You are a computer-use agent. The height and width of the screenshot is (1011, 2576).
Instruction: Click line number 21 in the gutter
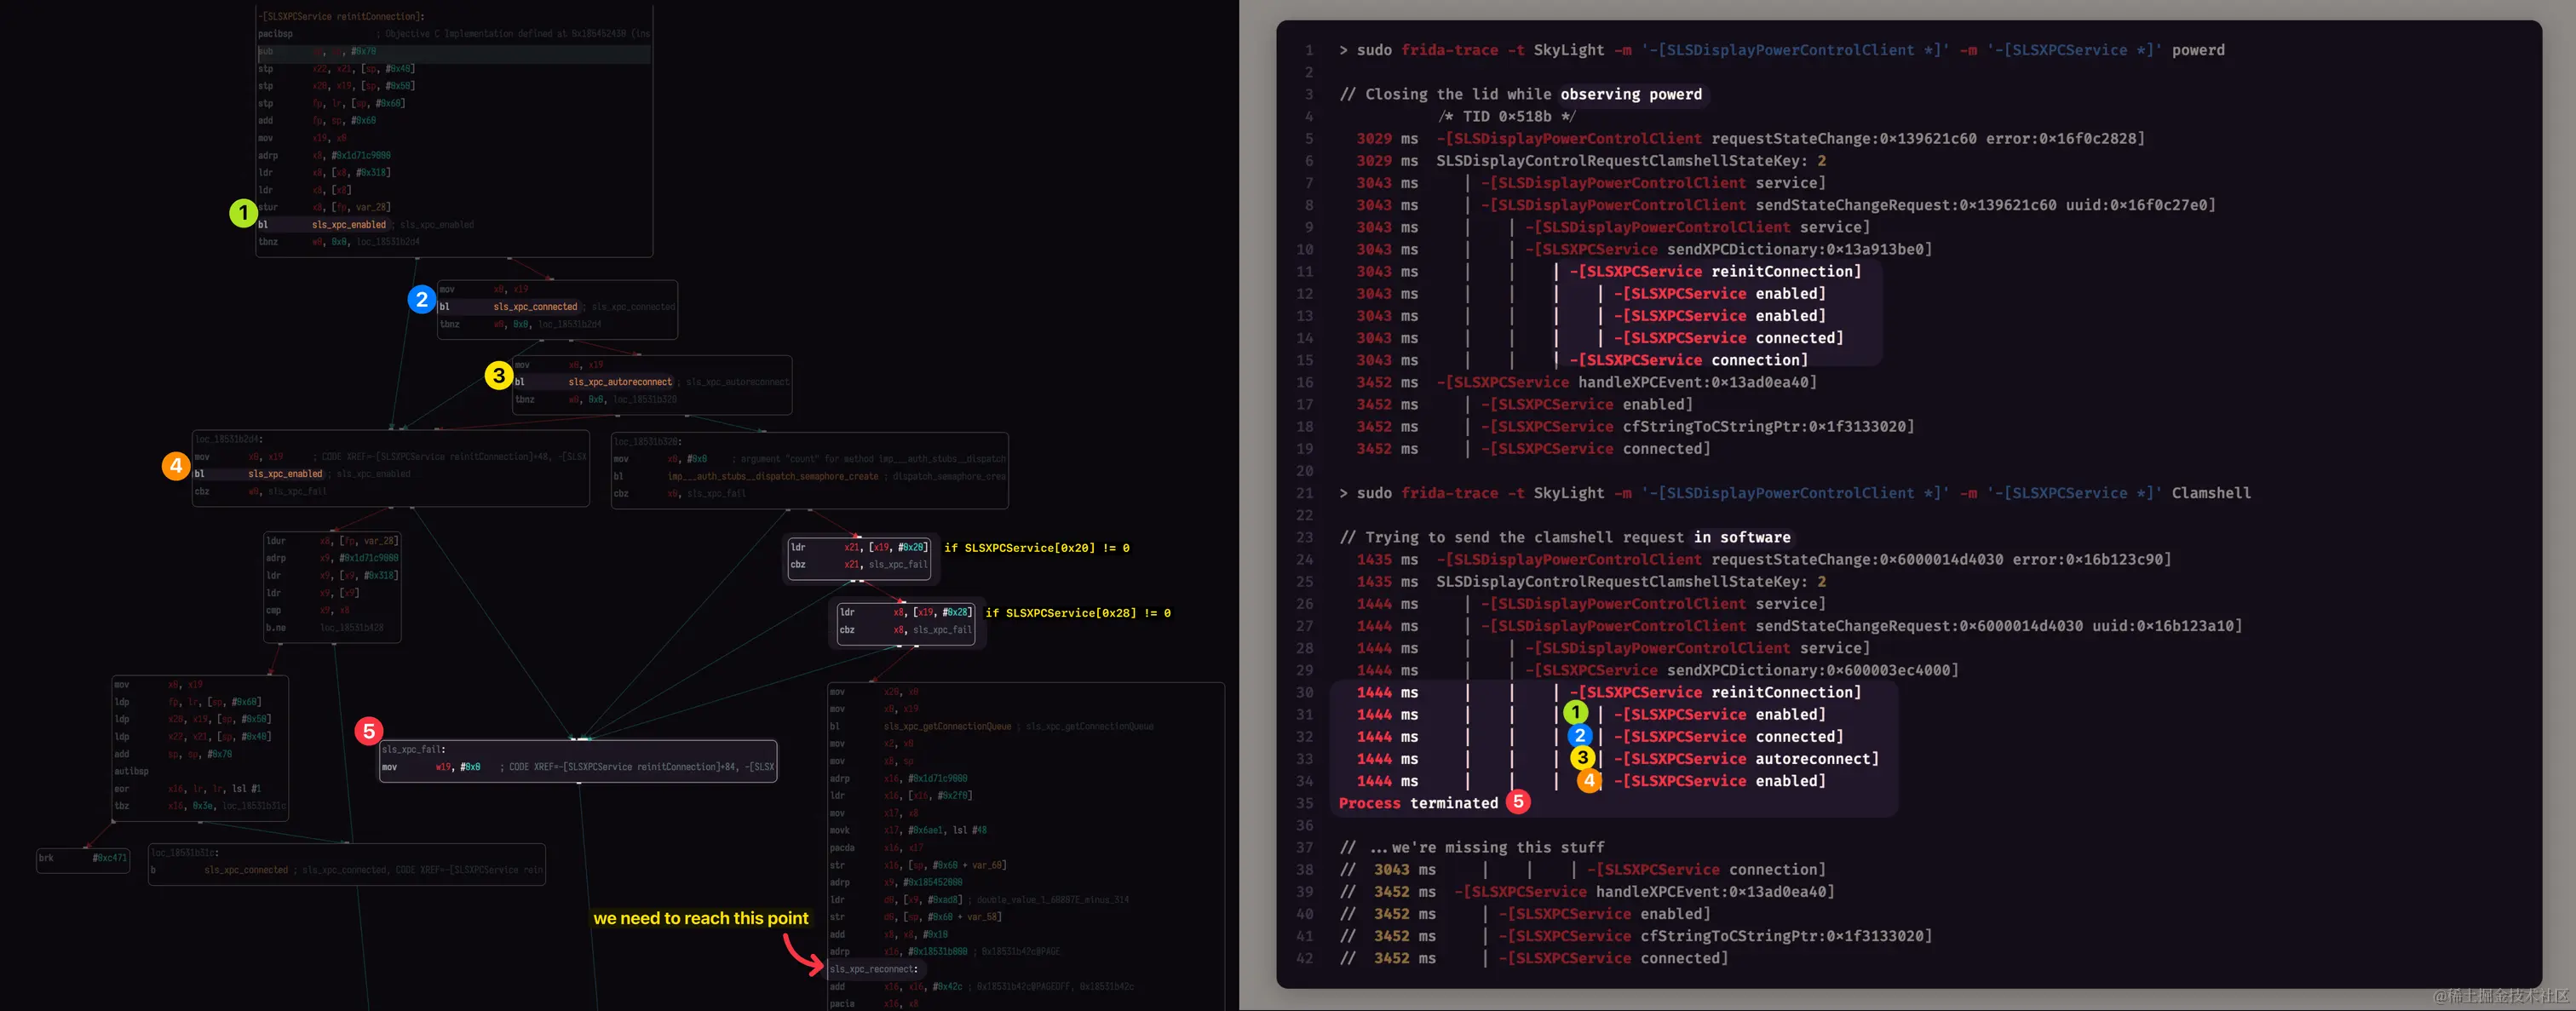(1304, 493)
